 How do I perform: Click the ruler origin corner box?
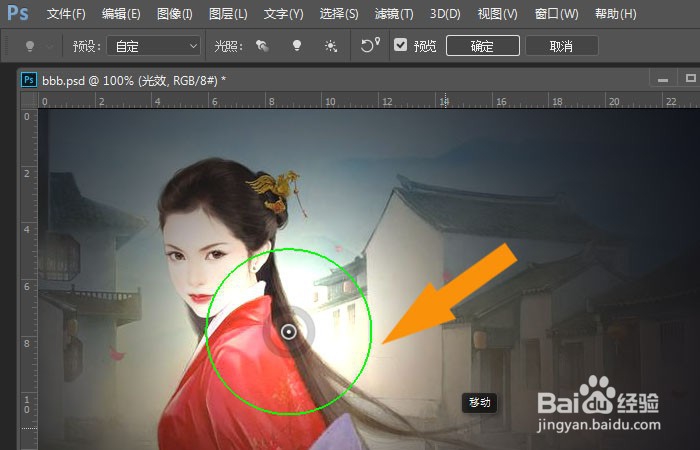click(29, 101)
